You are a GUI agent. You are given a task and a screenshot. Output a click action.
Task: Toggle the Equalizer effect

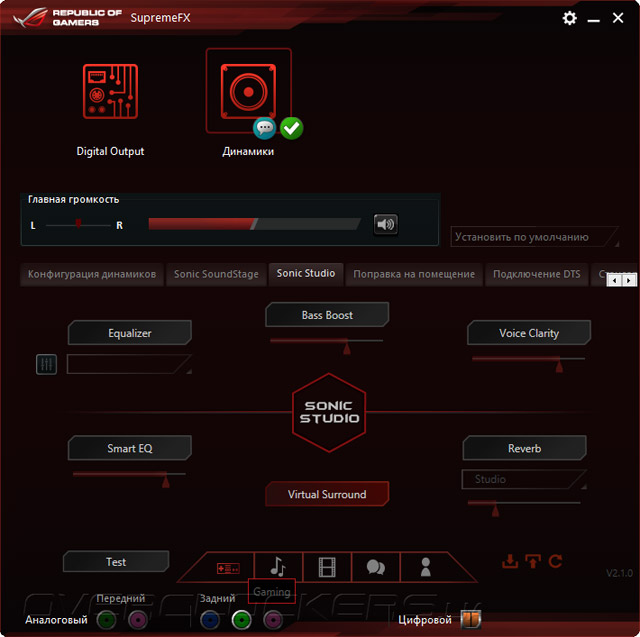(x=130, y=333)
